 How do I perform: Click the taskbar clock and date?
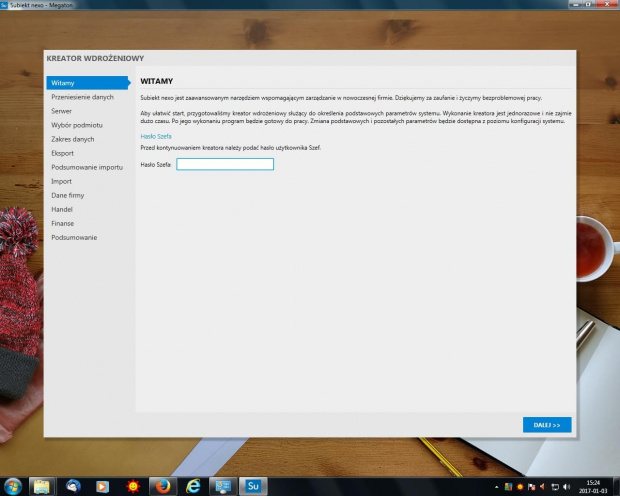click(593, 486)
